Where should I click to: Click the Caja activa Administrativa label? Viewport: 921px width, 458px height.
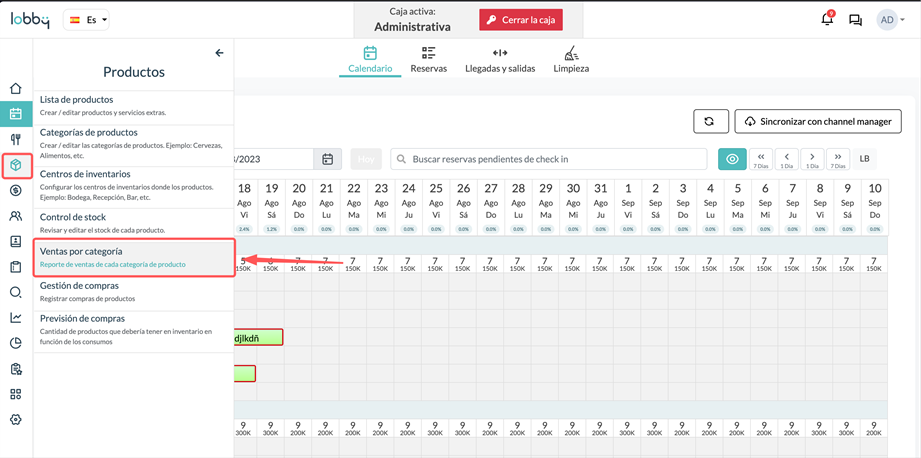point(412,20)
